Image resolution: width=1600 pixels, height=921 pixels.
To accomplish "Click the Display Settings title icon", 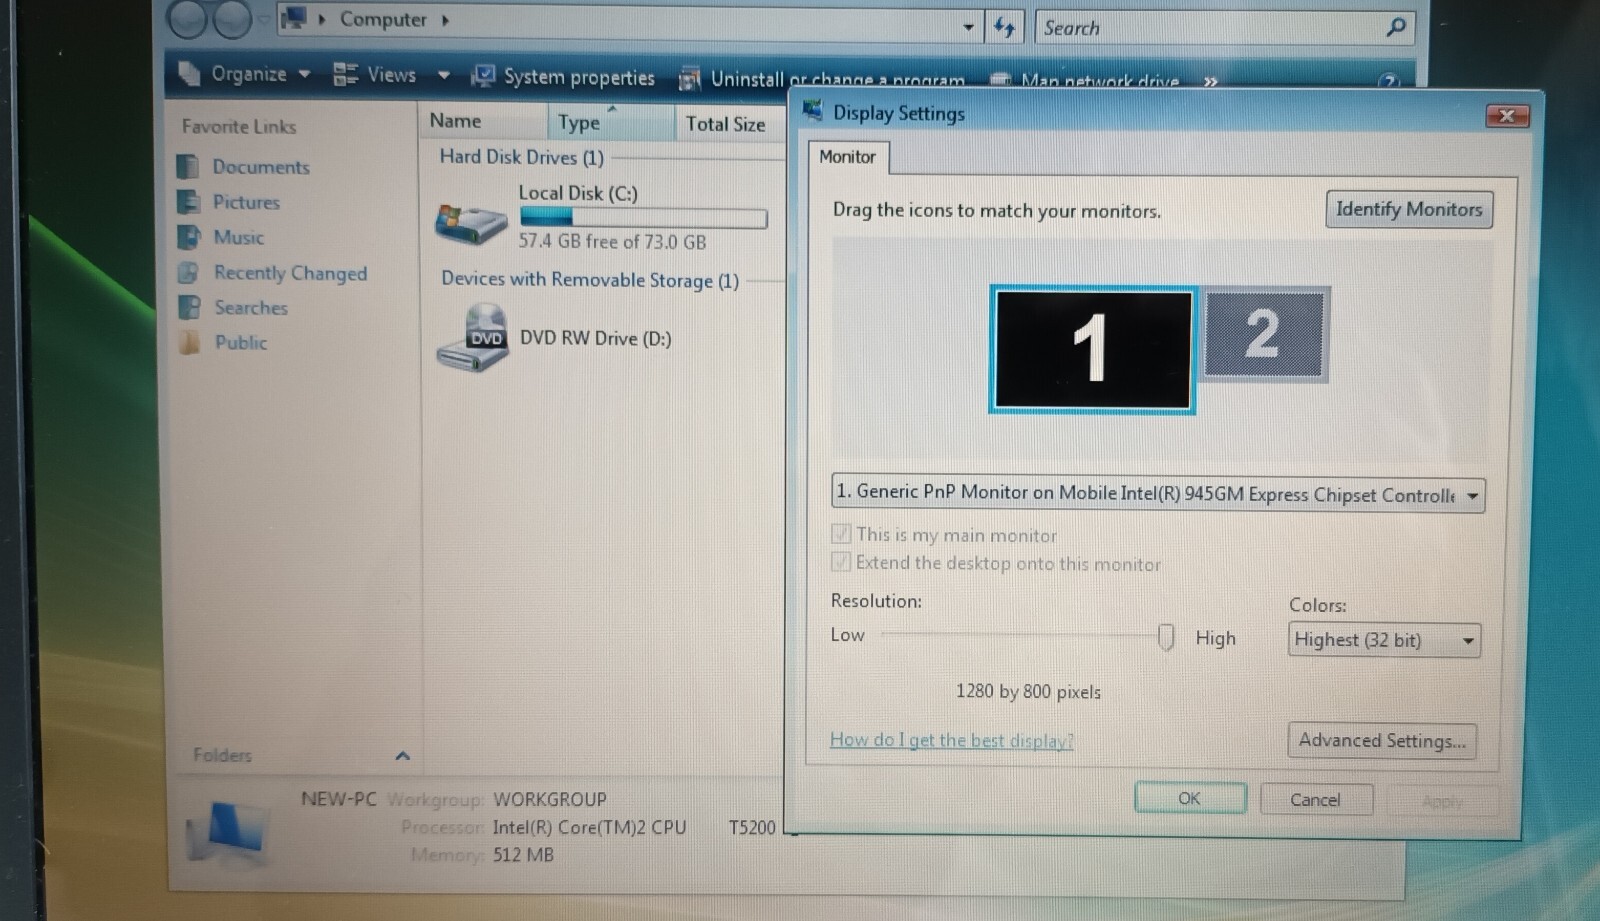I will click(813, 111).
